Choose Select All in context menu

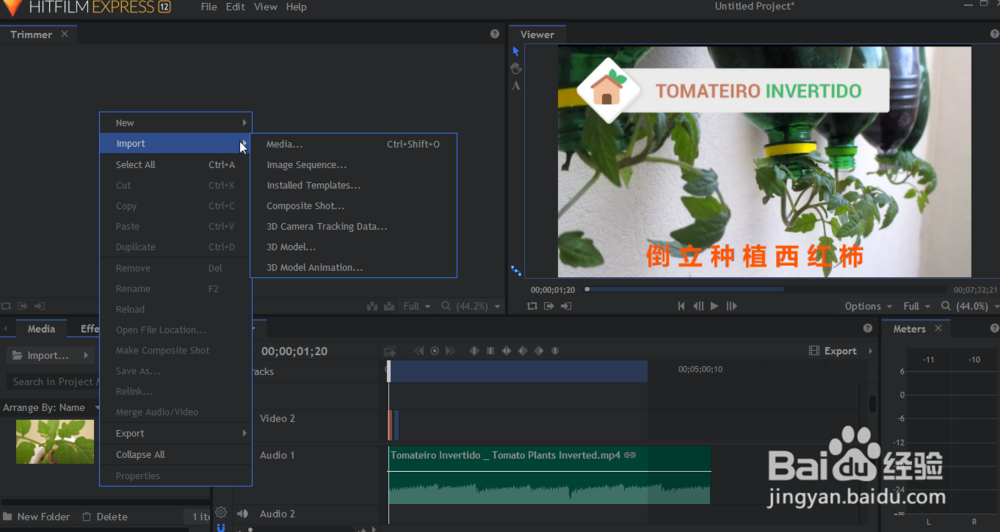pos(175,165)
